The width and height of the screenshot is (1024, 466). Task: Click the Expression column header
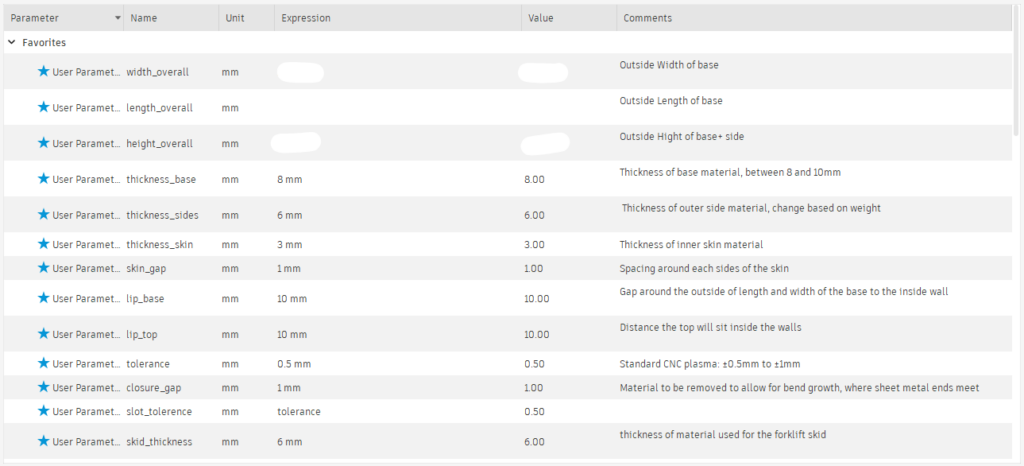tap(306, 18)
